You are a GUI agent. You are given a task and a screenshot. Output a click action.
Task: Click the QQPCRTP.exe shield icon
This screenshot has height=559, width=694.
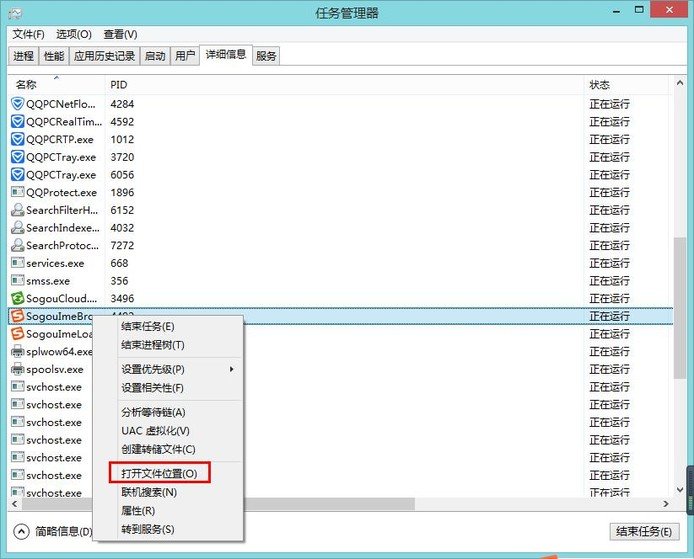pyautogui.click(x=17, y=139)
